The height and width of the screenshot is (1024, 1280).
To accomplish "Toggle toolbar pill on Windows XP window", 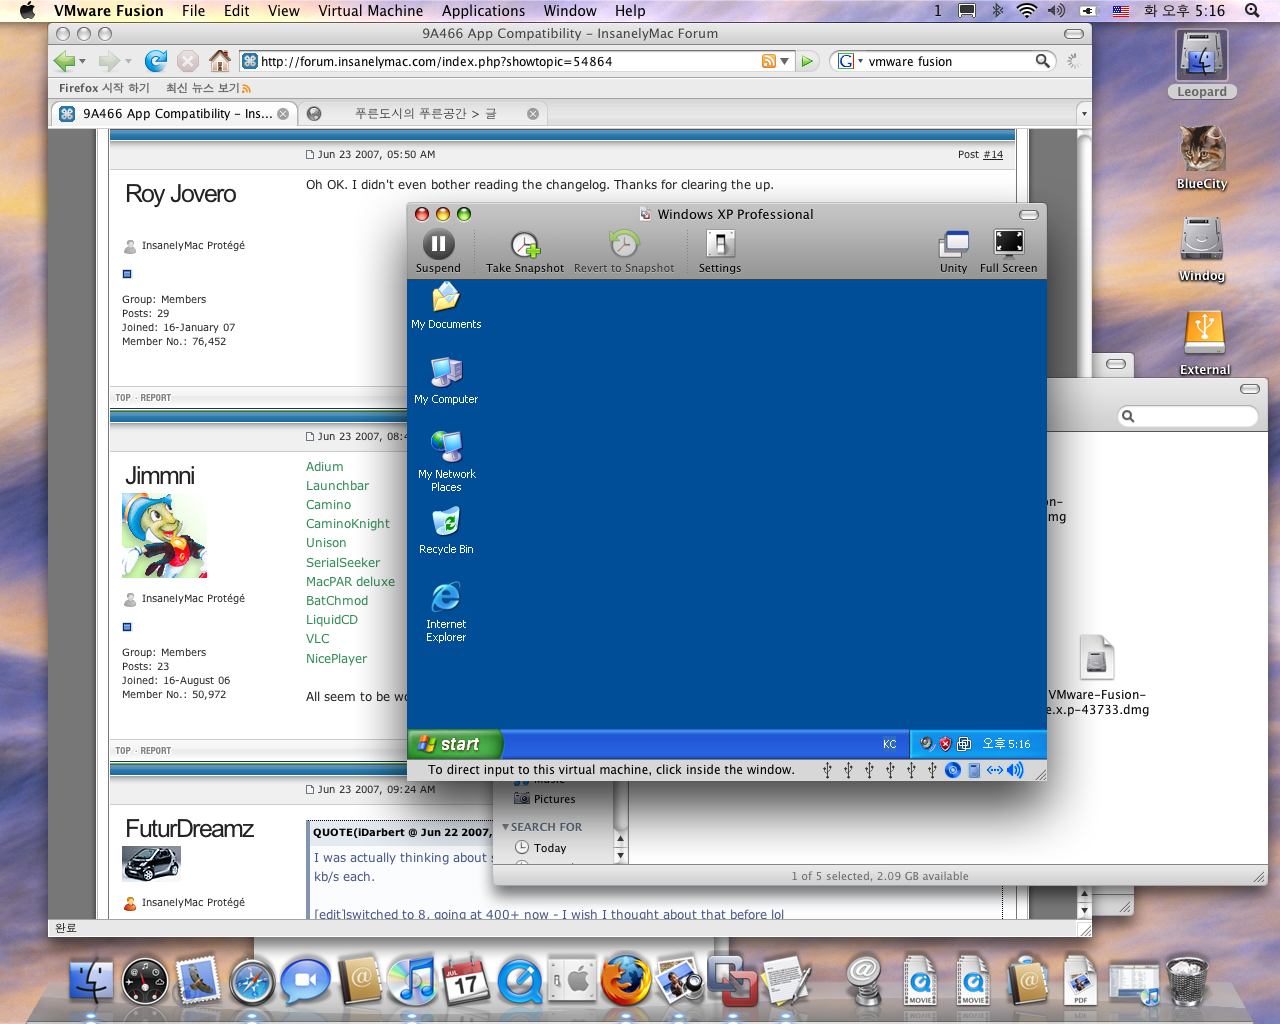I will 1028,214.
